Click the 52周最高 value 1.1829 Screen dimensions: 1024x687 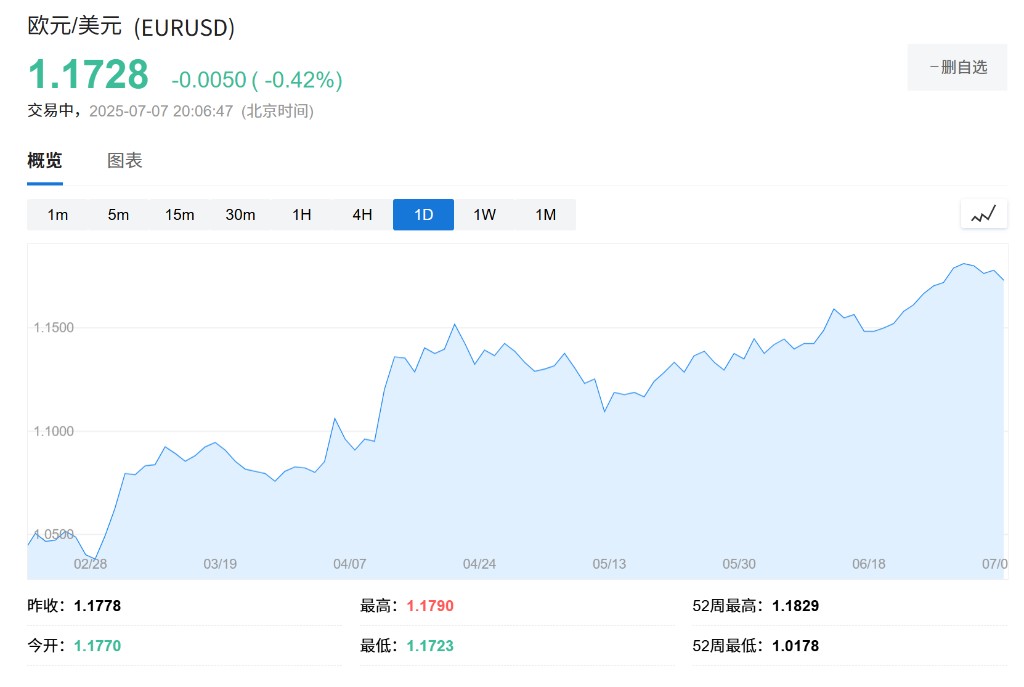795,606
